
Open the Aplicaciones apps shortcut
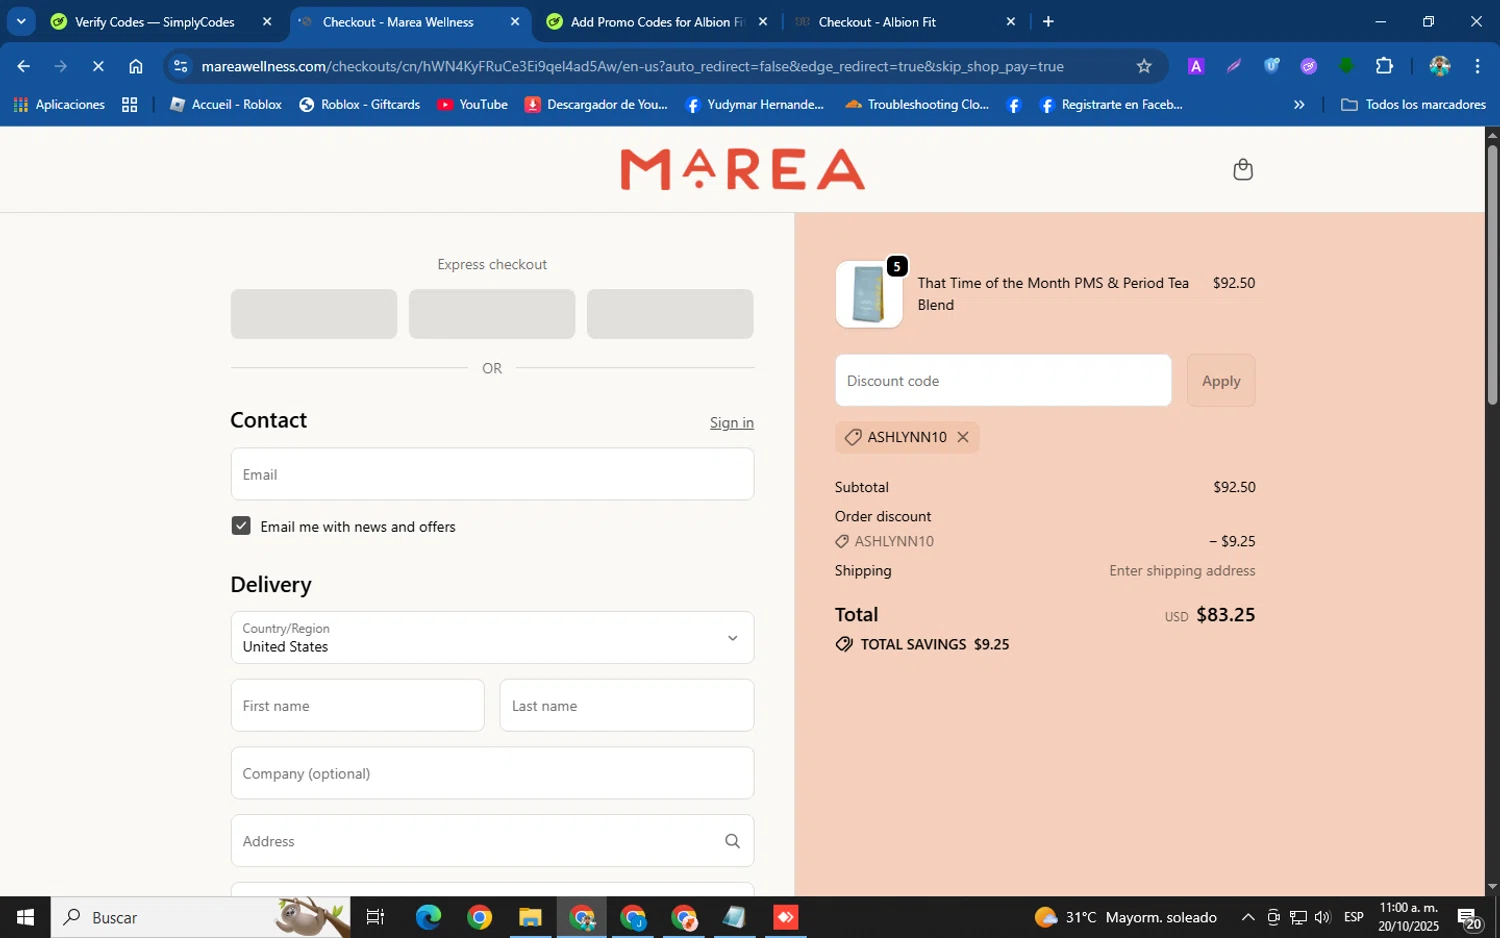pyautogui.click(x=59, y=104)
